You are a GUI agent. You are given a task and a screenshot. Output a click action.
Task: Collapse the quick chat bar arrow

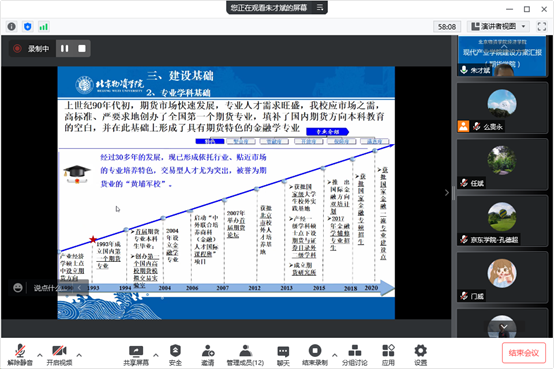pos(79,288)
